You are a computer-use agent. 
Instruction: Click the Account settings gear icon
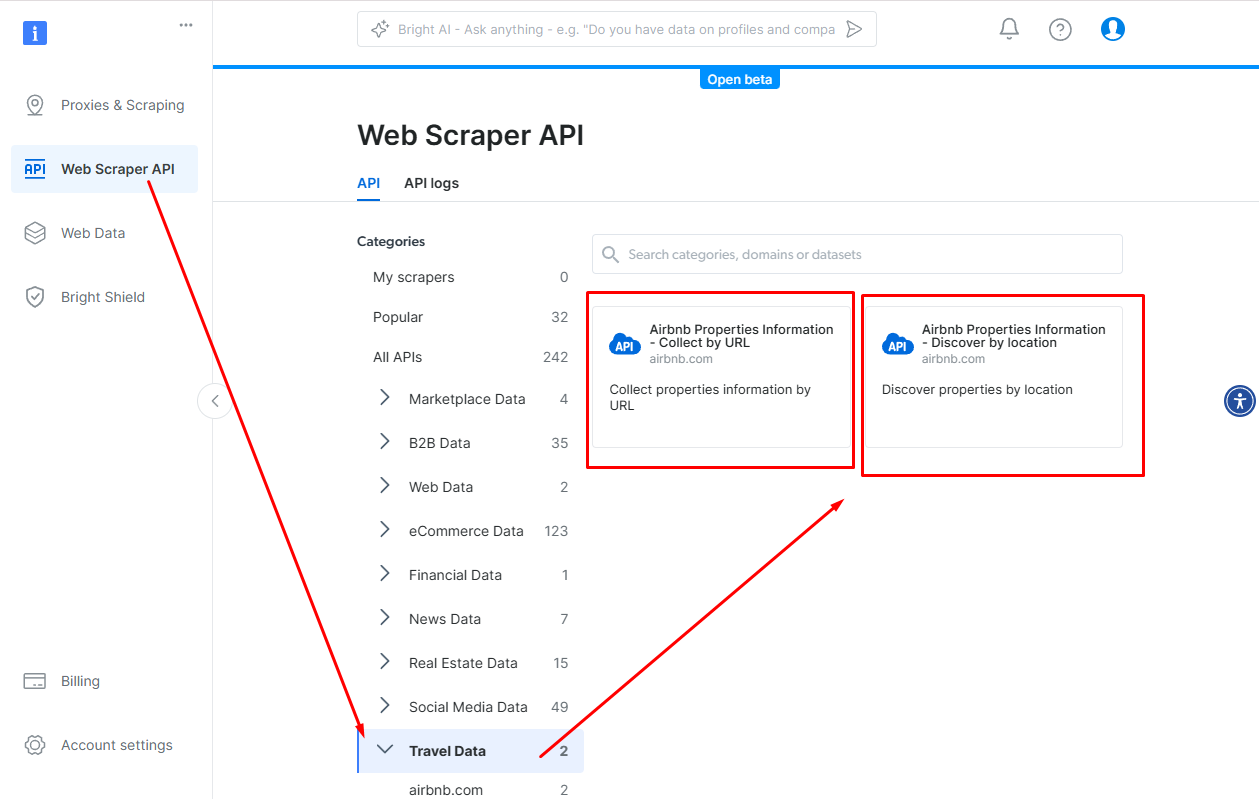point(35,745)
